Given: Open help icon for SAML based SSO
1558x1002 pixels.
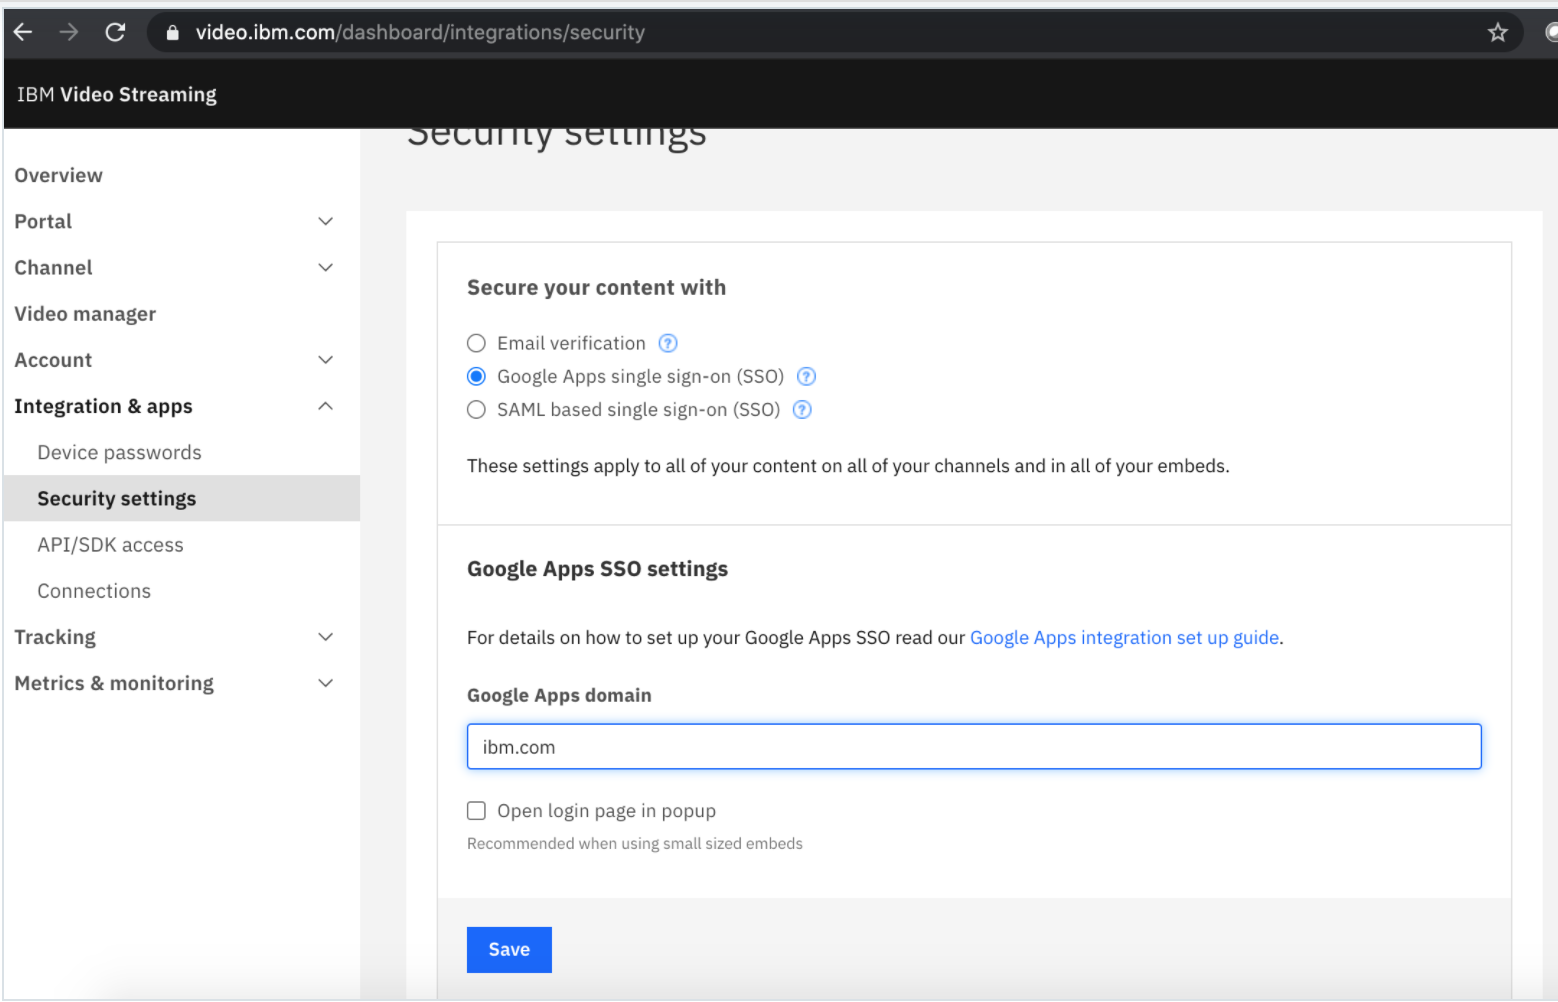Looking at the screenshot, I should (802, 409).
